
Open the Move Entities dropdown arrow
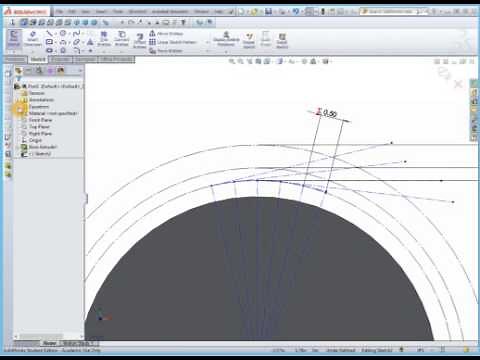(x=207, y=51)
